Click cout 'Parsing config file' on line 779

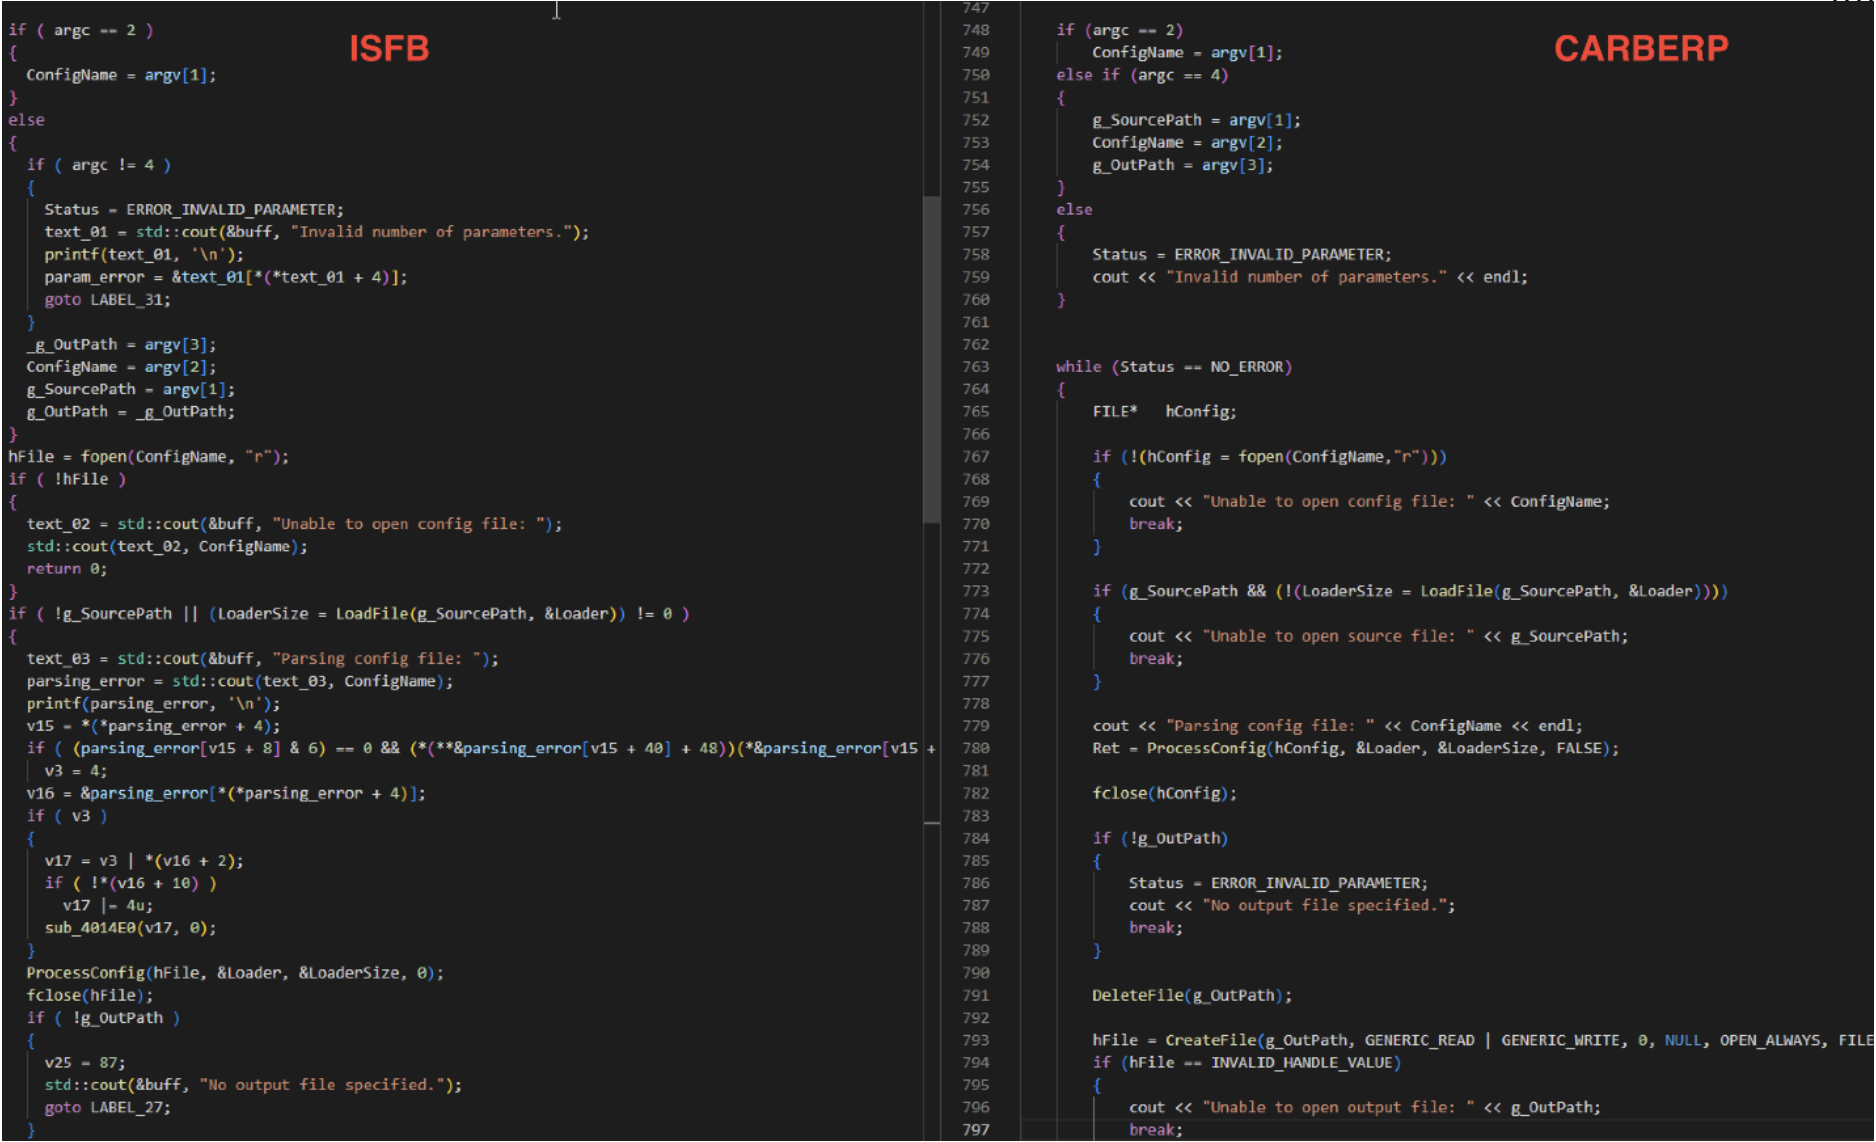coord(1338,726)
